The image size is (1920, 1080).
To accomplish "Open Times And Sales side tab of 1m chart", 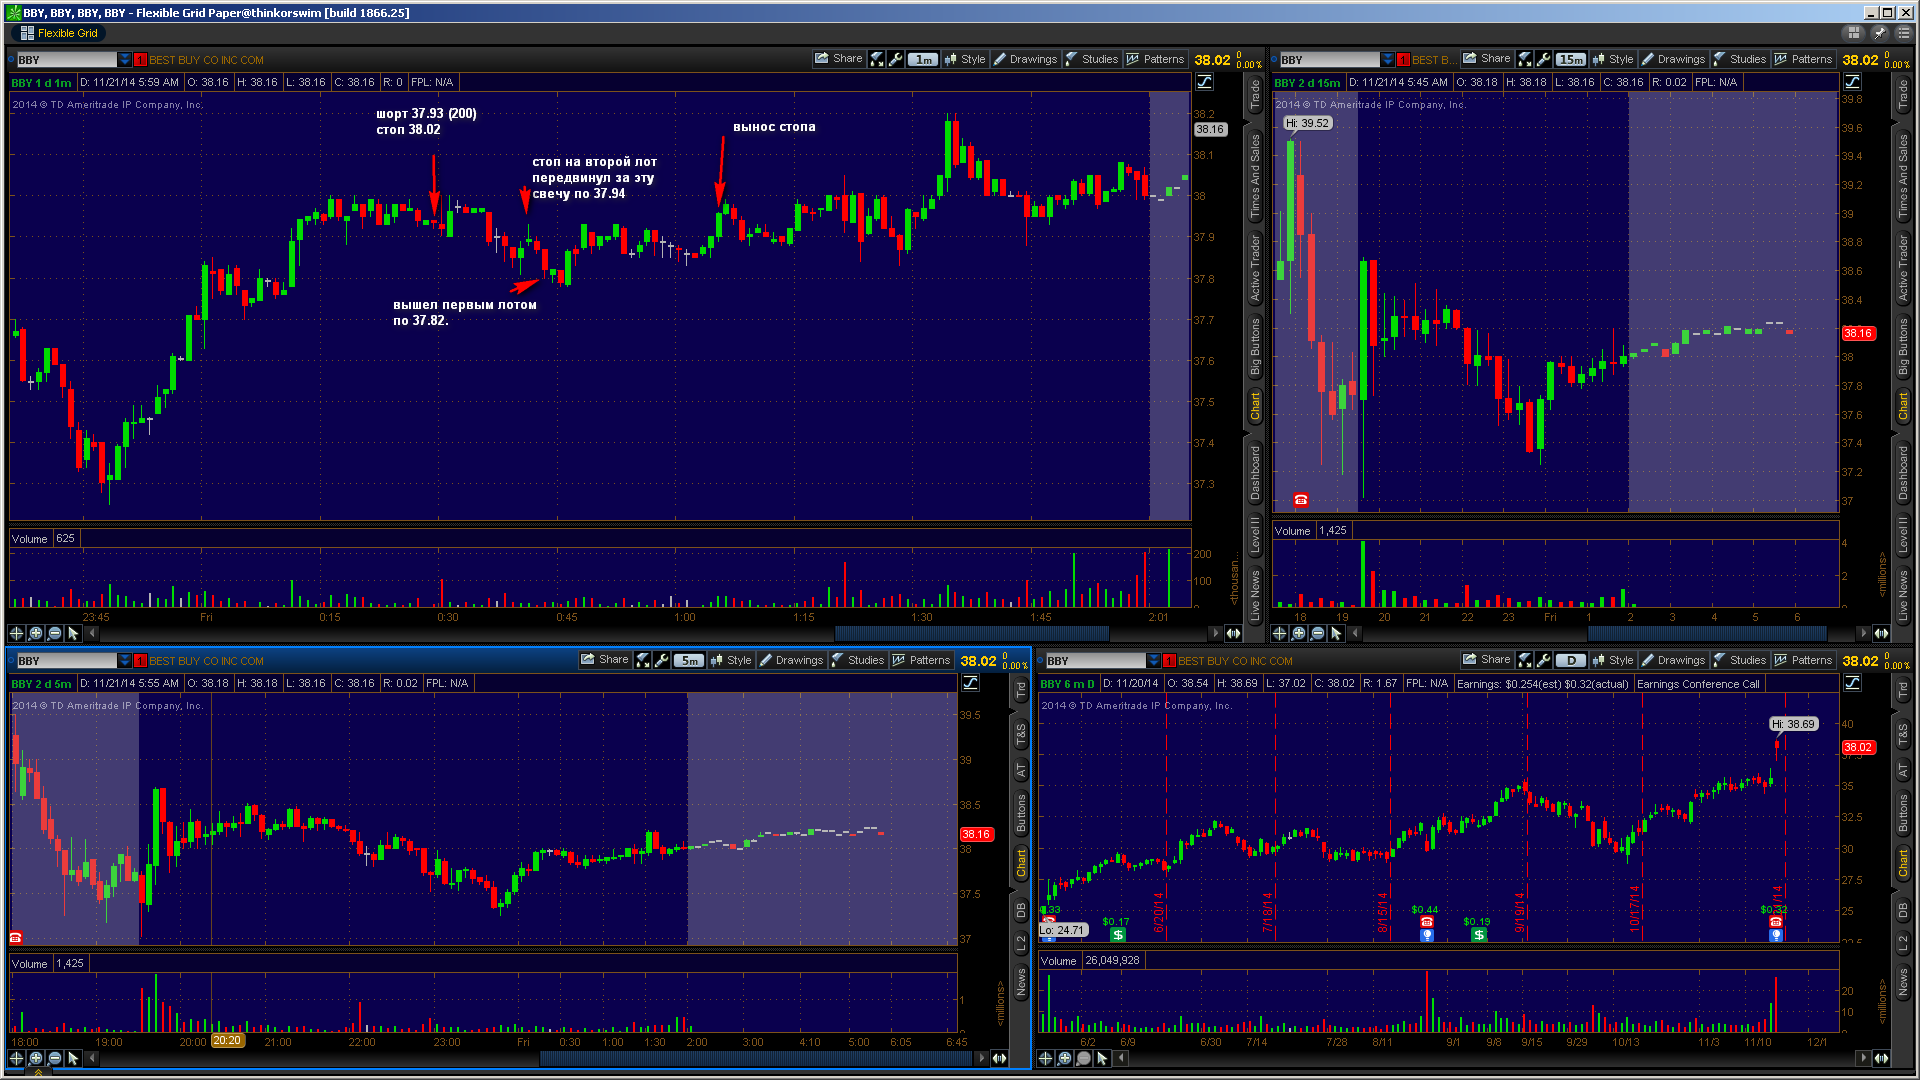I will [x=1254, y=177].
